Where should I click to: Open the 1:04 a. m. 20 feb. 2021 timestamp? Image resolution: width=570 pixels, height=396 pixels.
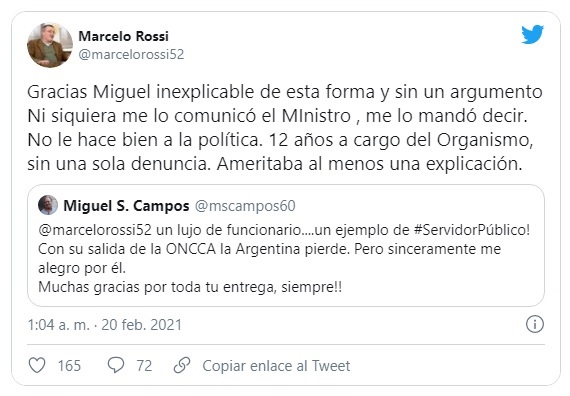click(x=105, y=325)
